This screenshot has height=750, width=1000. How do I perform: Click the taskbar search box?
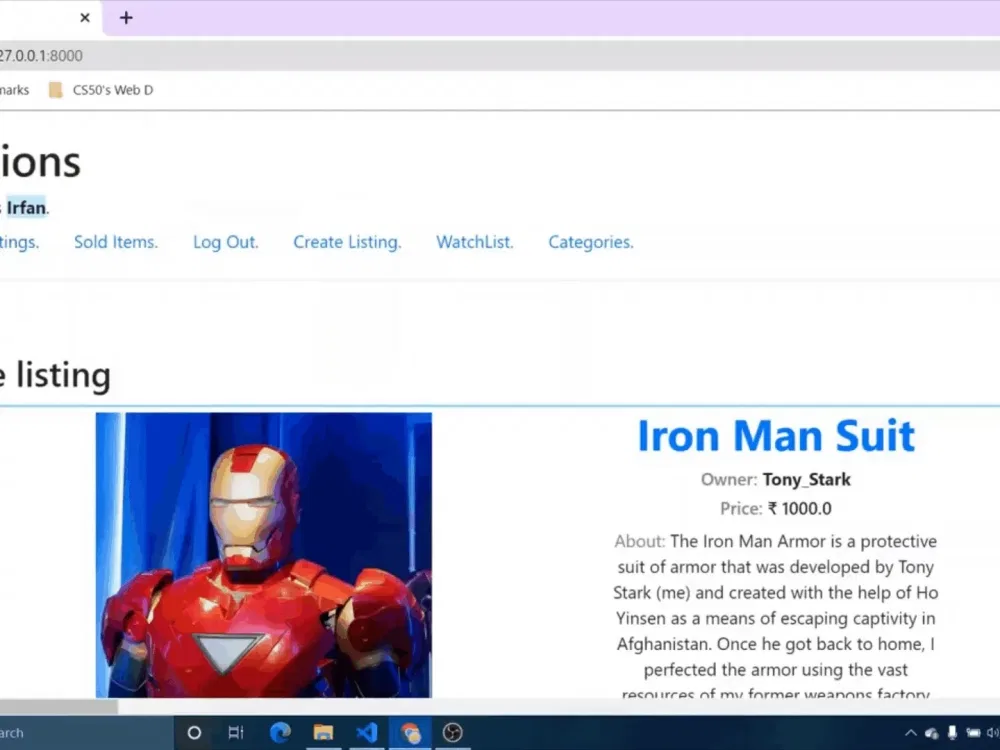(86, 733)
